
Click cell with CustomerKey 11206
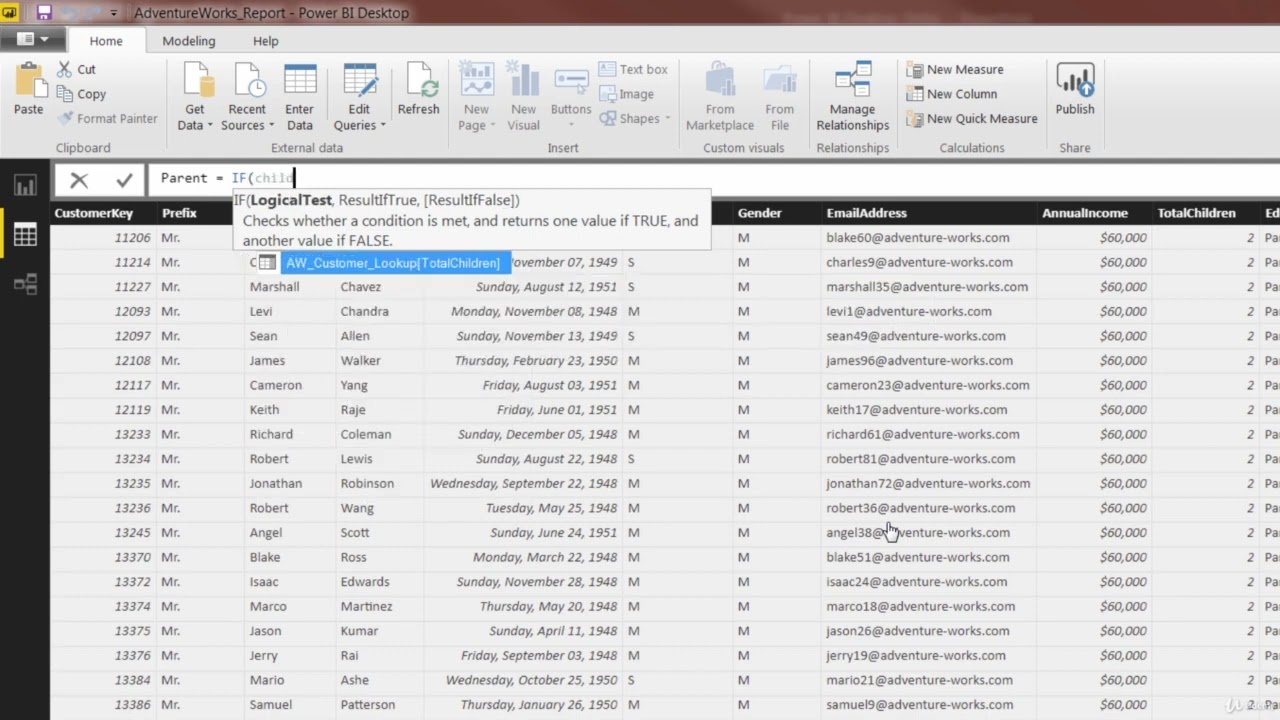click(103, 238)
